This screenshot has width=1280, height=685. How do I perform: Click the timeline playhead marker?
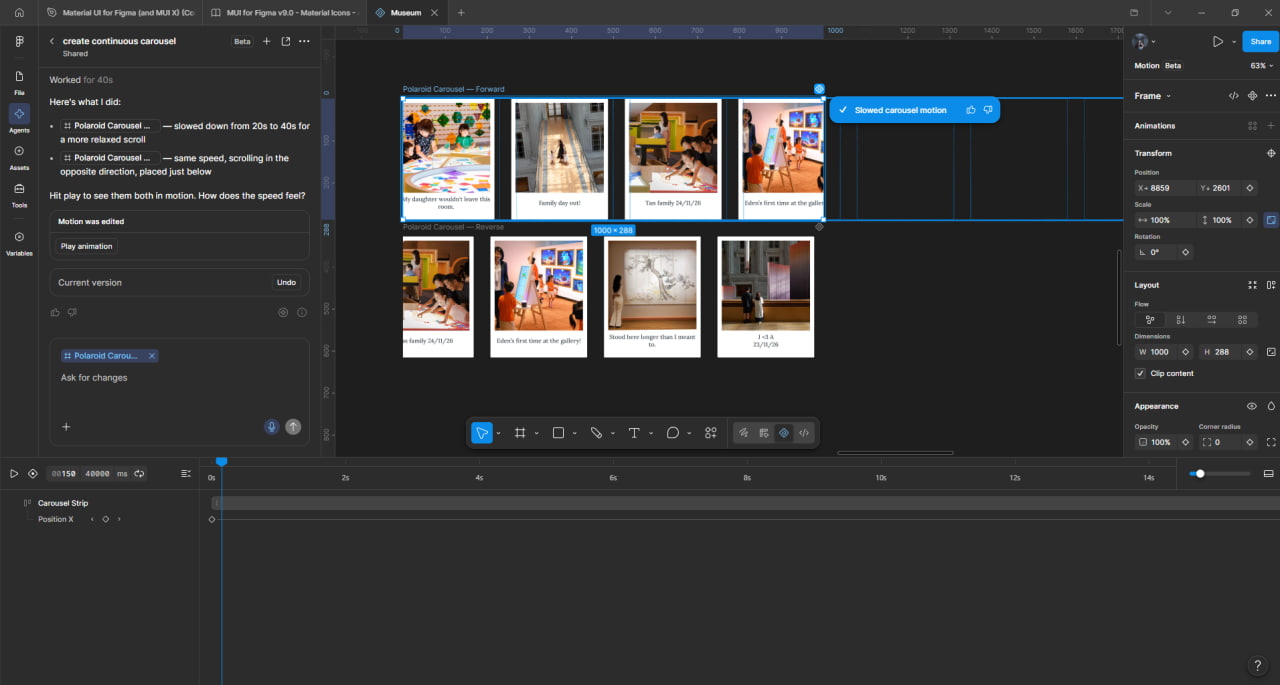click(x=222, y=461)
